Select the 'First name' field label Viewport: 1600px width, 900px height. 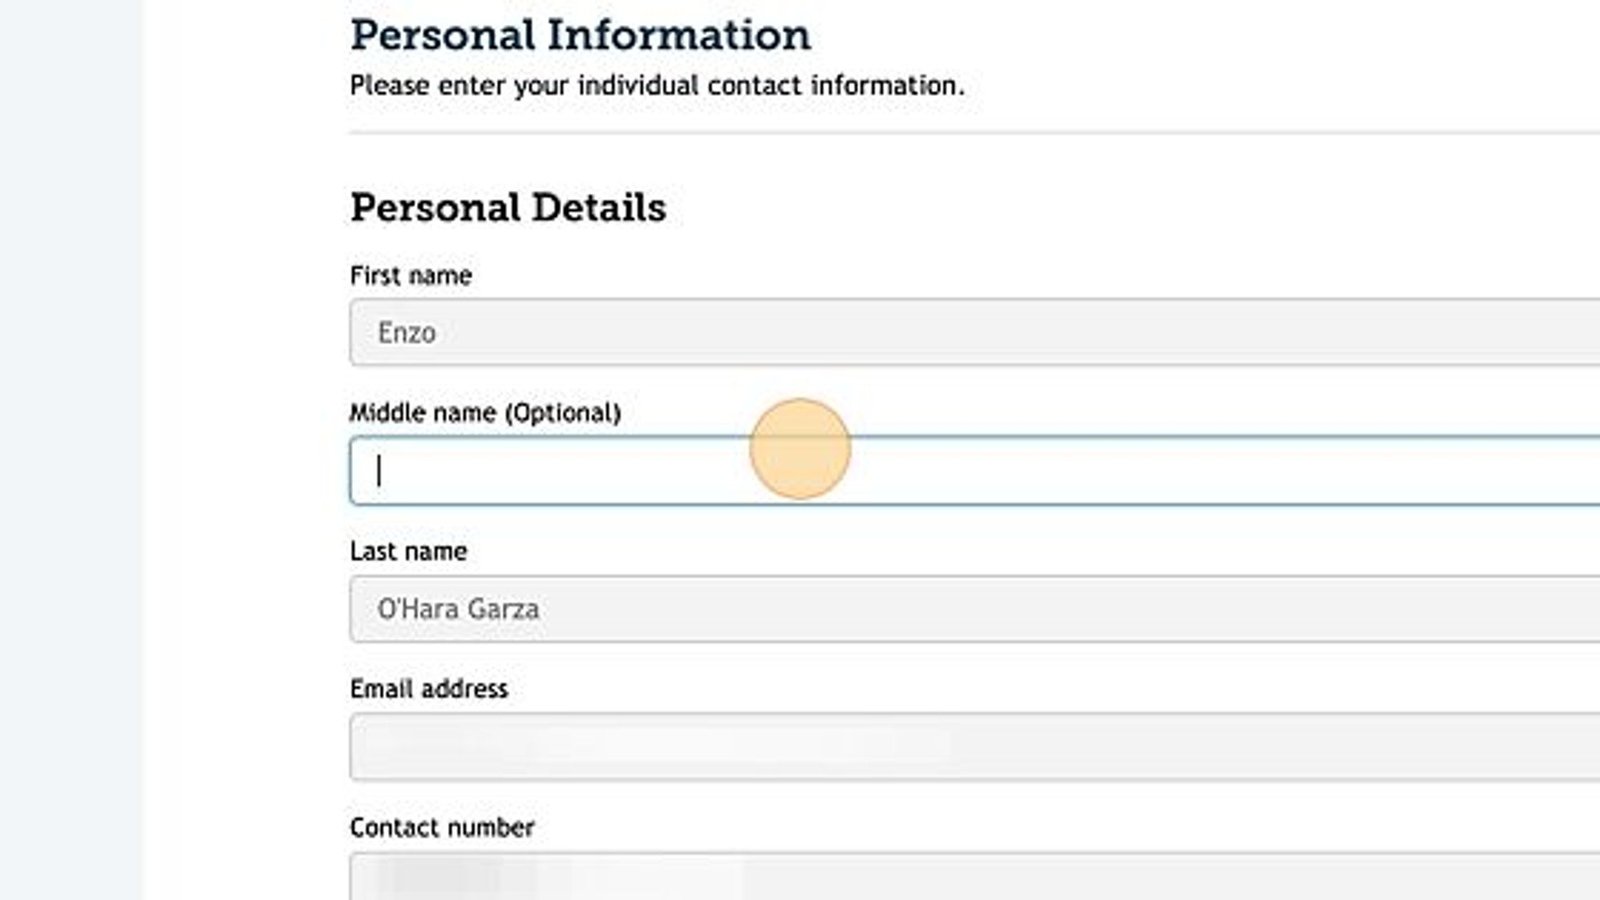click(x=411, y=275)
